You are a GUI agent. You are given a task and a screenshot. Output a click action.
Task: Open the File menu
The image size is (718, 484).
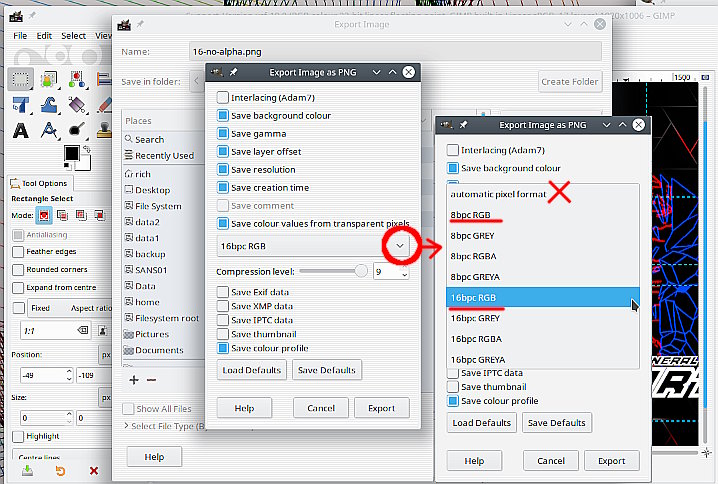[20, 36]
